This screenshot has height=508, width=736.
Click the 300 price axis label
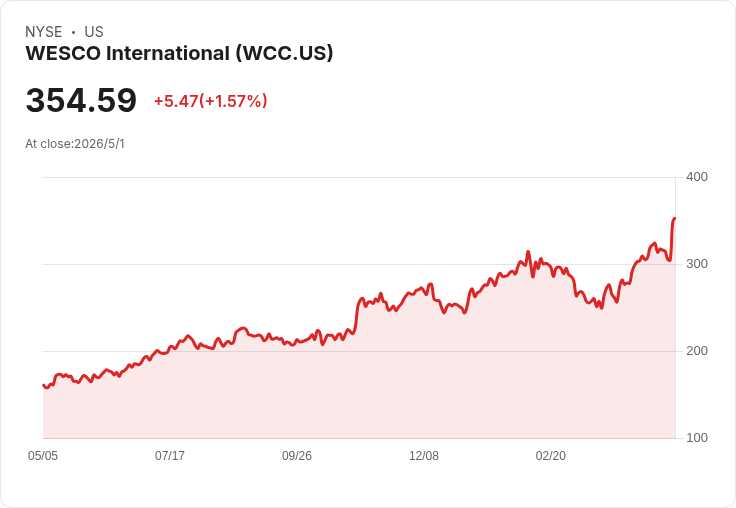tap(697, 264)
